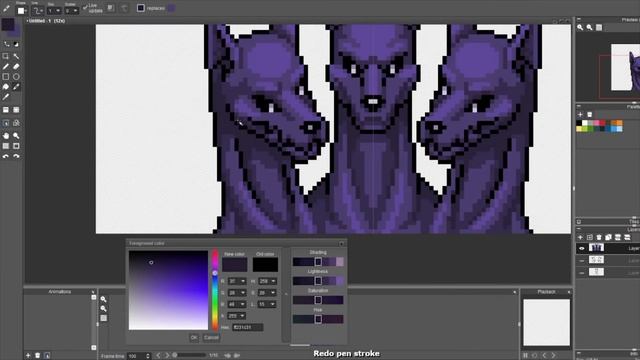Adjust the Saturation slider in color dialog
640x360 pixels.
pos(318,300)
